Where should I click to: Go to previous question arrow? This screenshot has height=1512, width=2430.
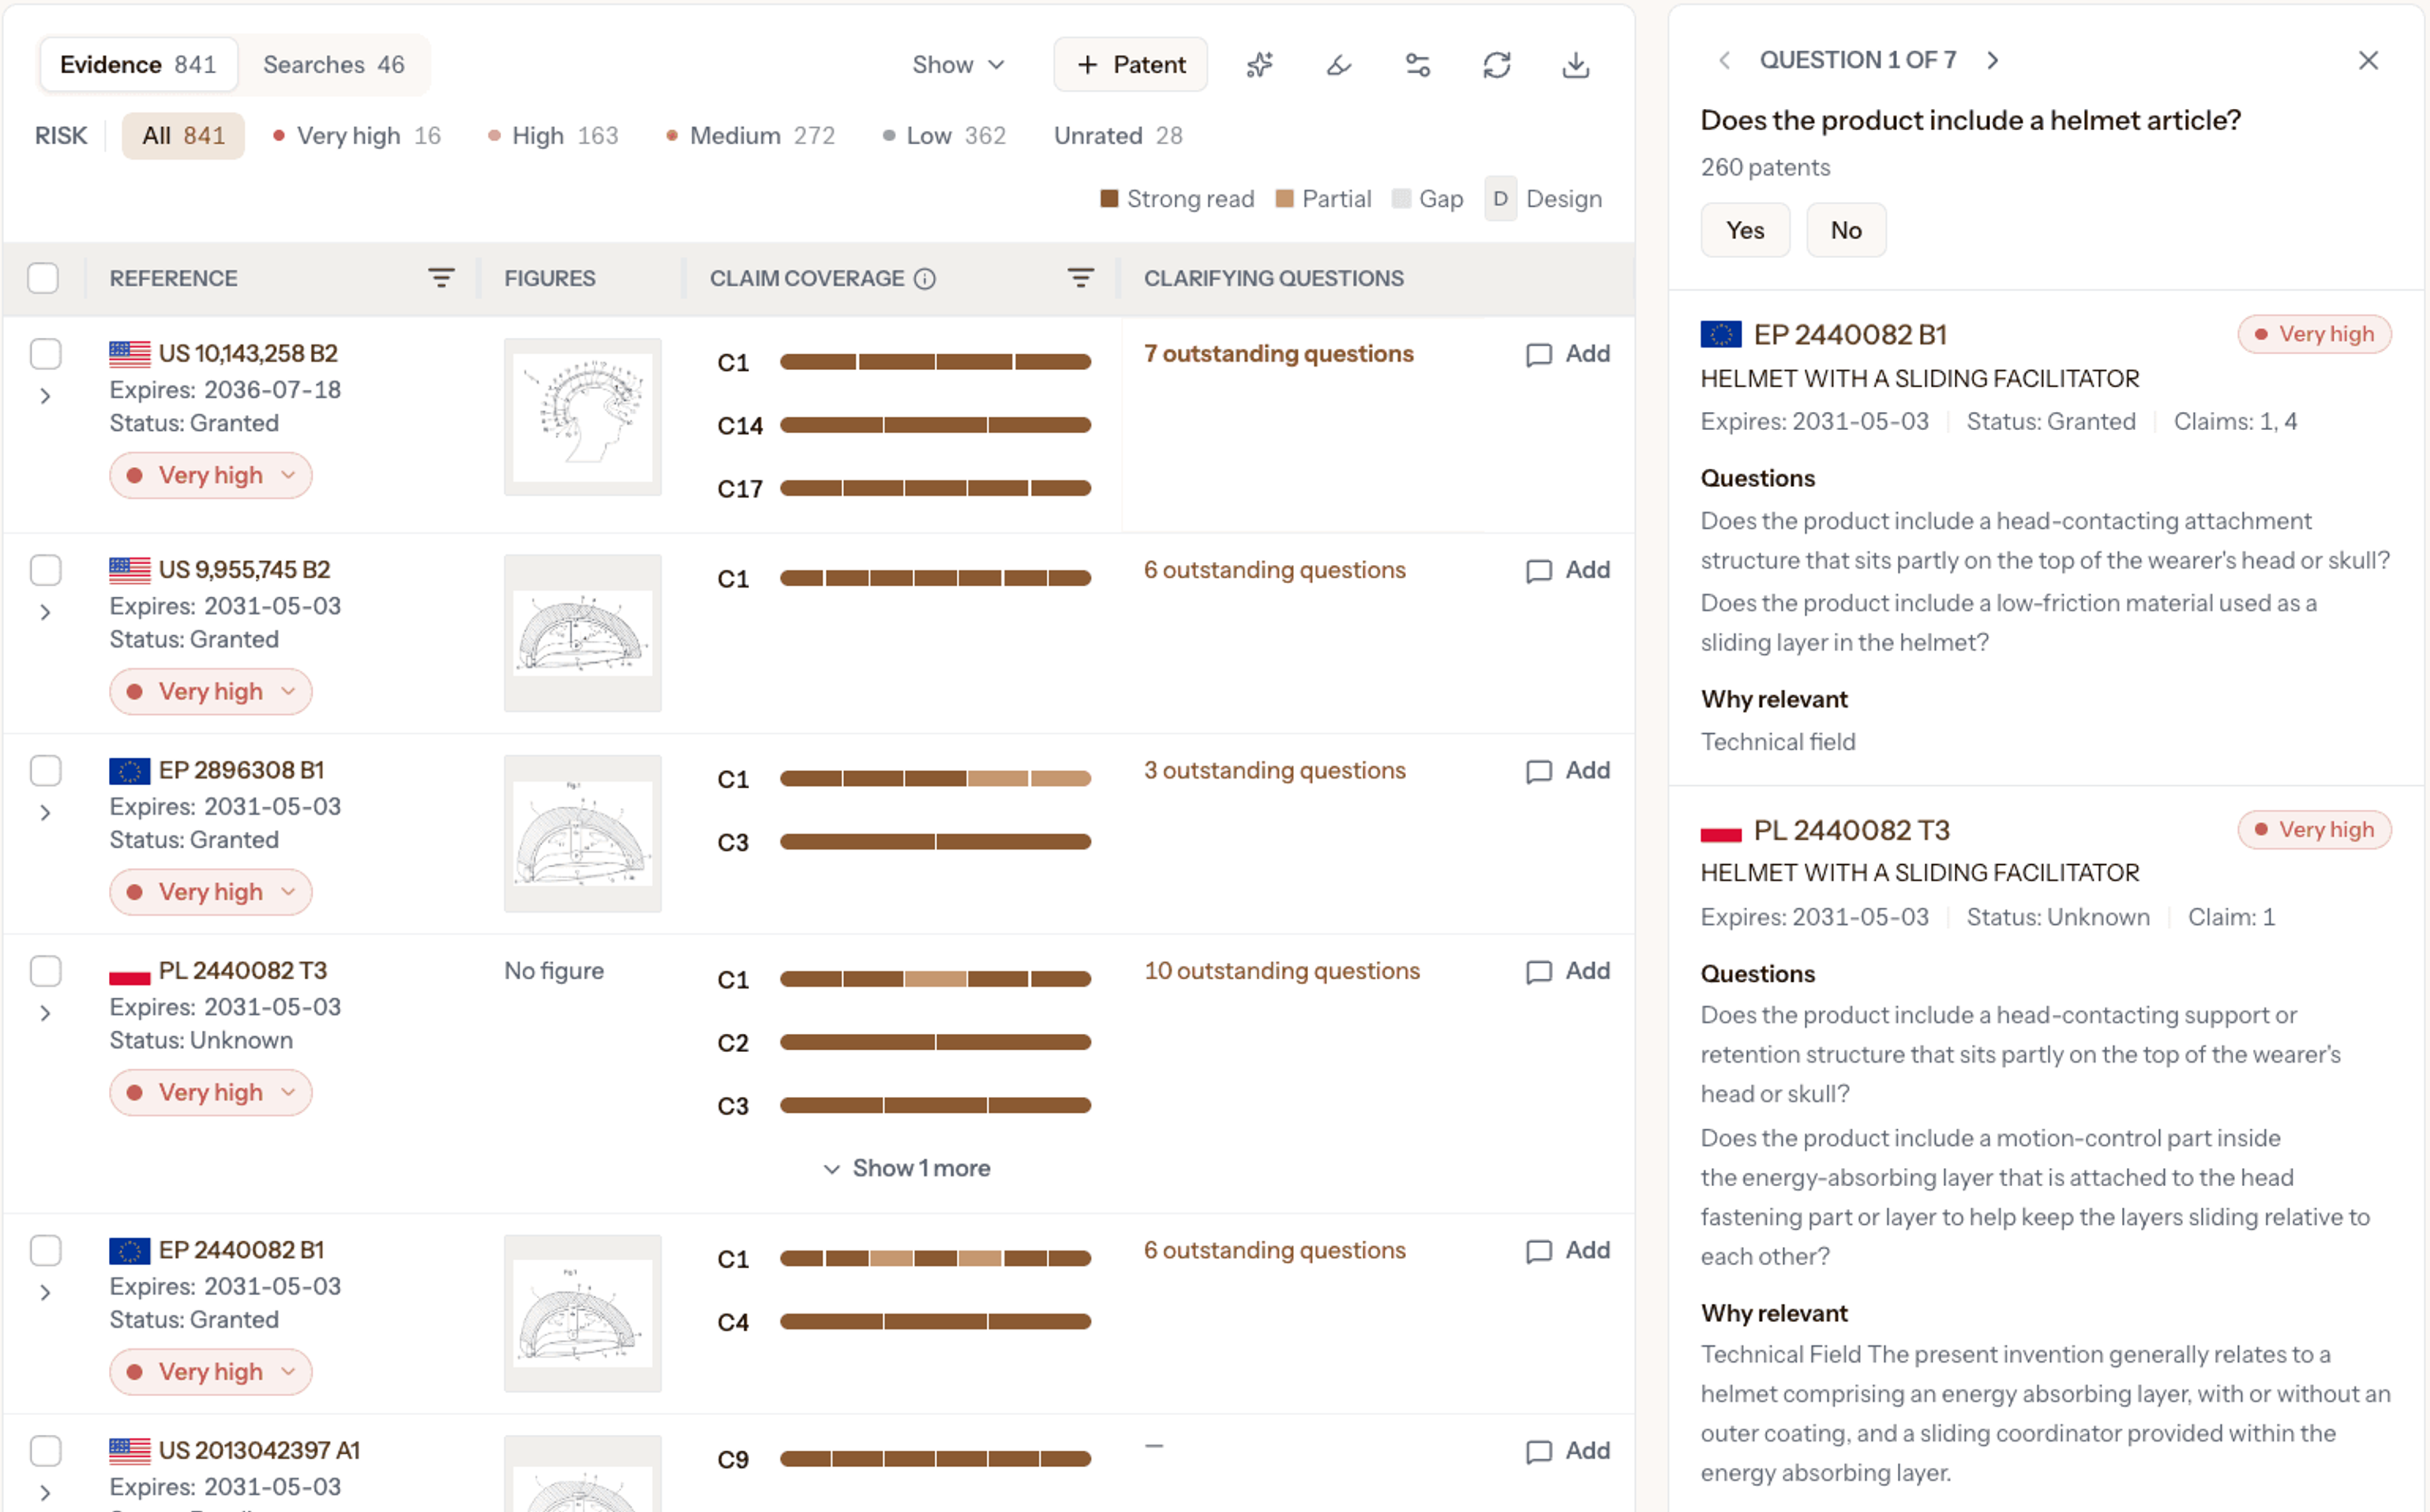(x=1725, y=60)
